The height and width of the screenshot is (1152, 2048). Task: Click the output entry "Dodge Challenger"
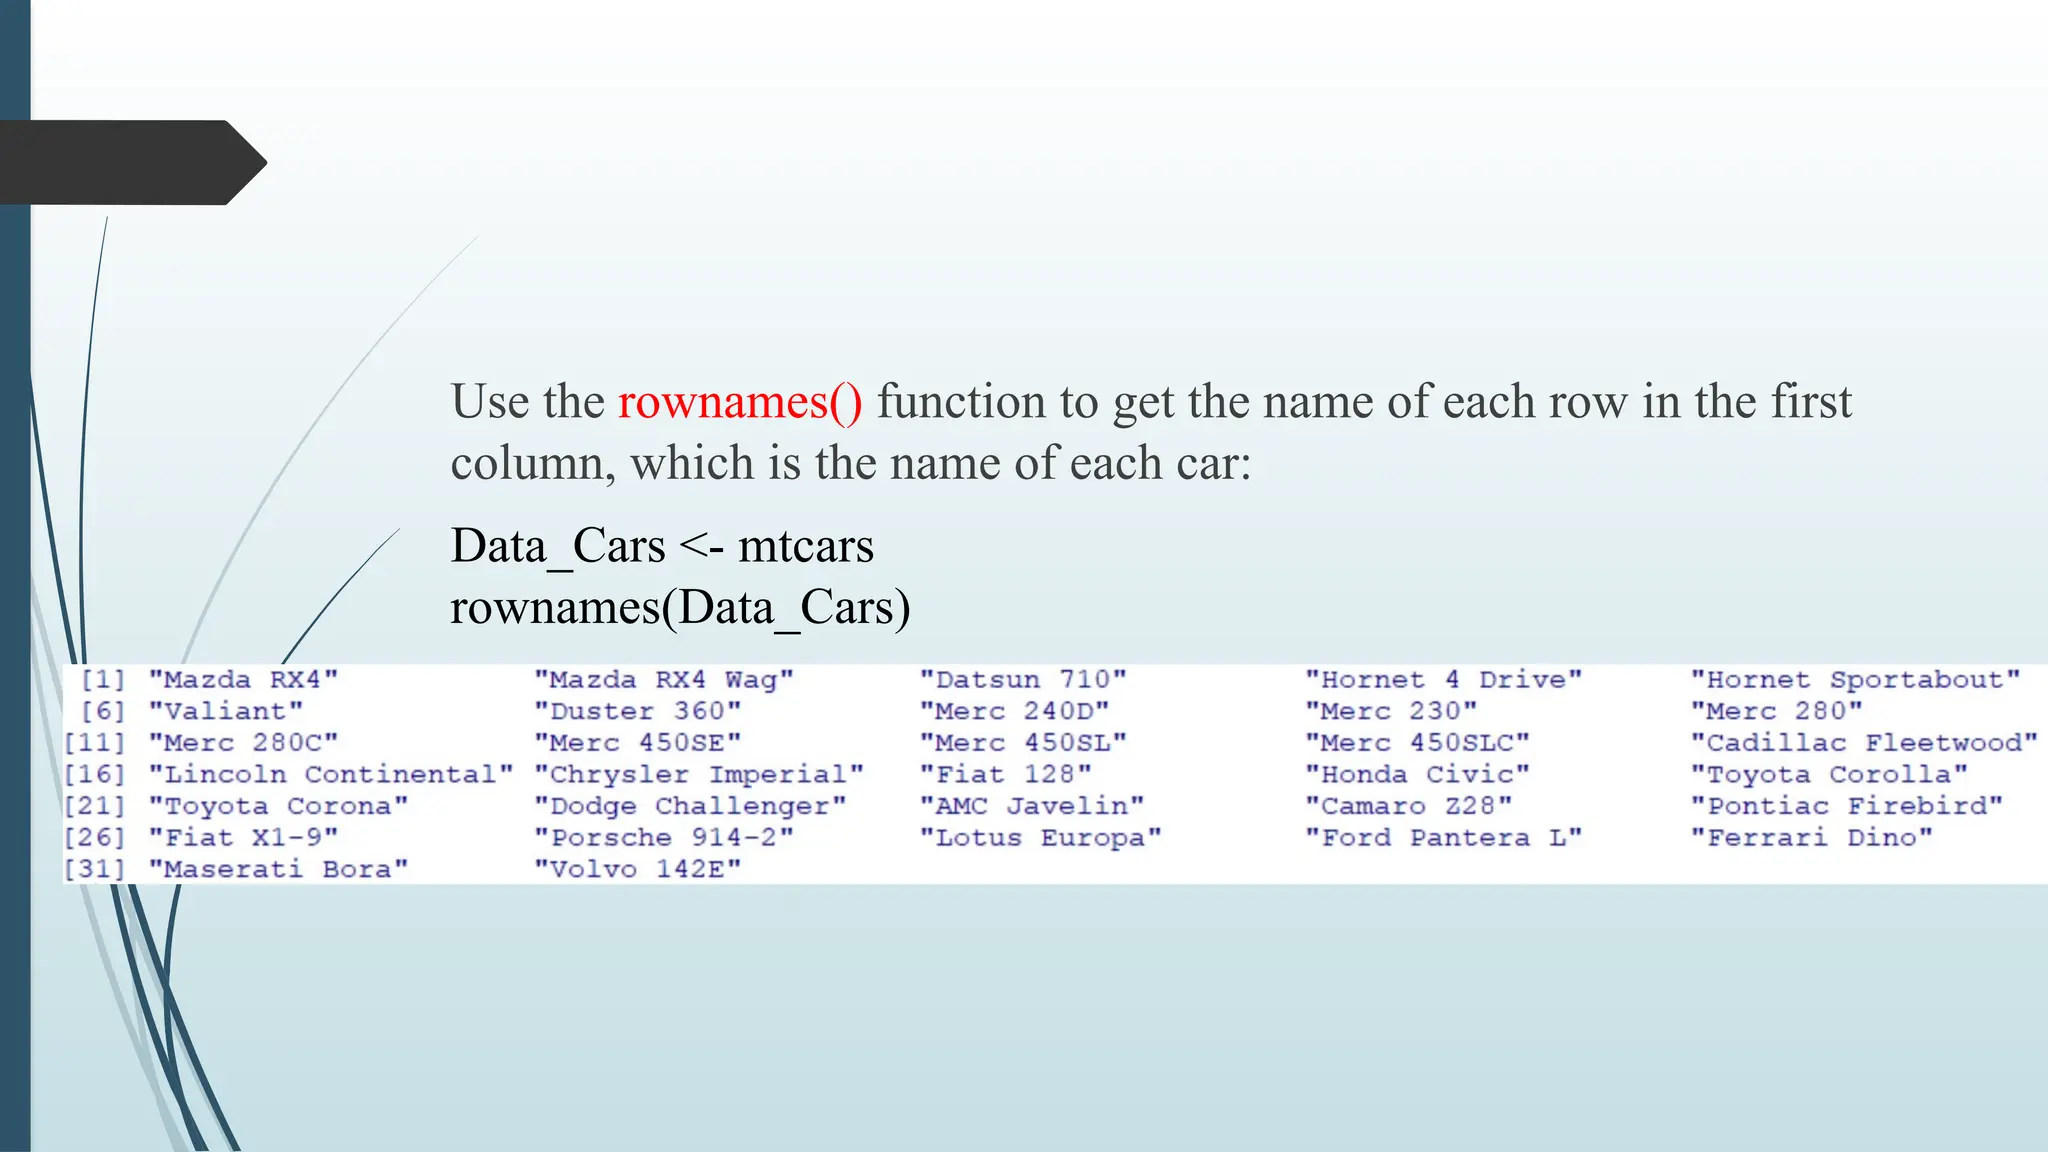(690, 806)
